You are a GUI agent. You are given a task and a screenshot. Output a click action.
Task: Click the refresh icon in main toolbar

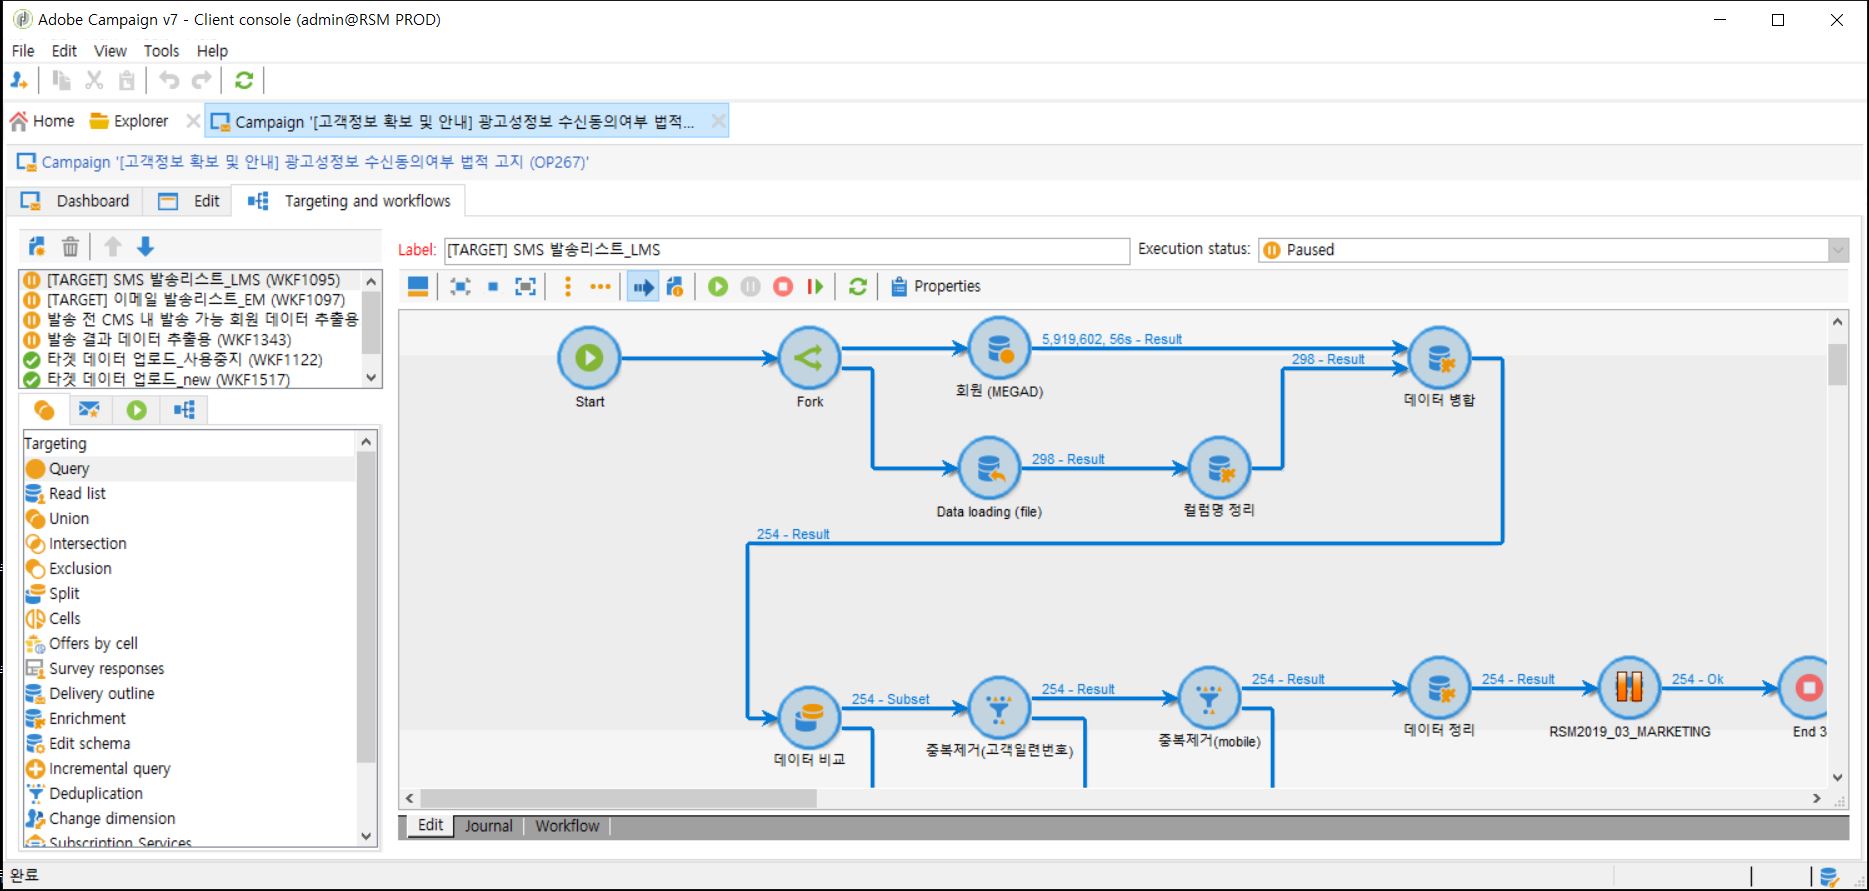pyautogui.click(x=243, y=80)
